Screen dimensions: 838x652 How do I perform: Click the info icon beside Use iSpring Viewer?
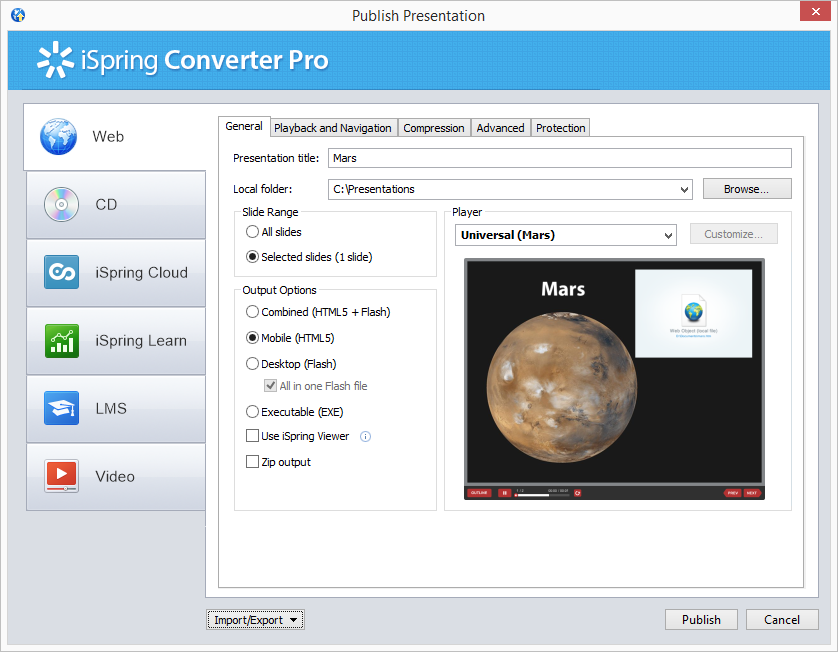tap(364, 436)
